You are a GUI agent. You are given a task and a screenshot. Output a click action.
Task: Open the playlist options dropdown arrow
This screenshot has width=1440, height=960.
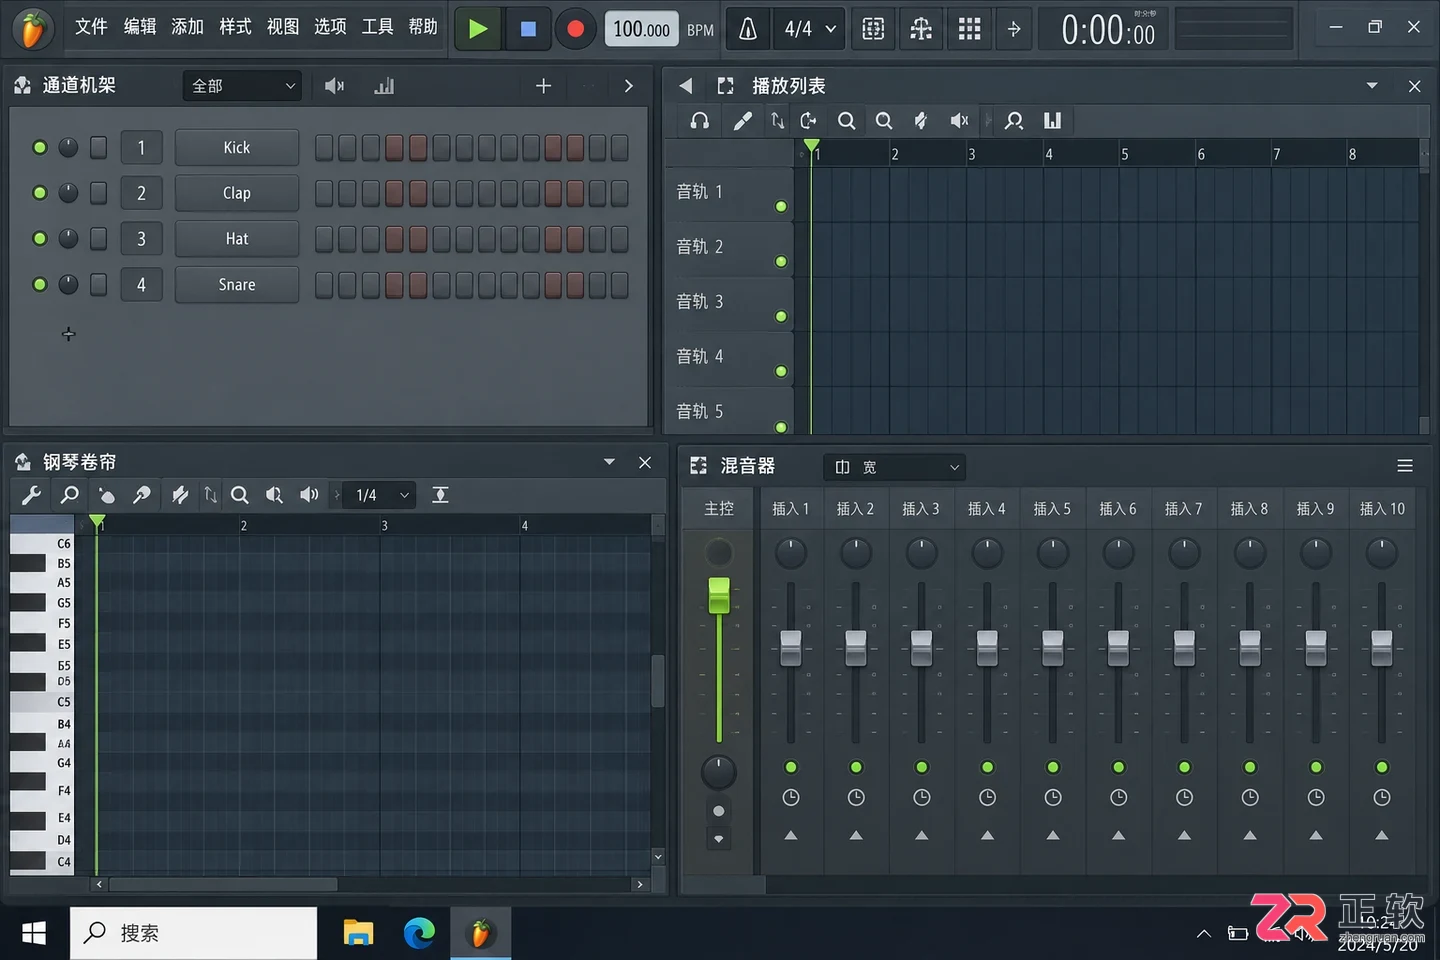point(1372,86)
